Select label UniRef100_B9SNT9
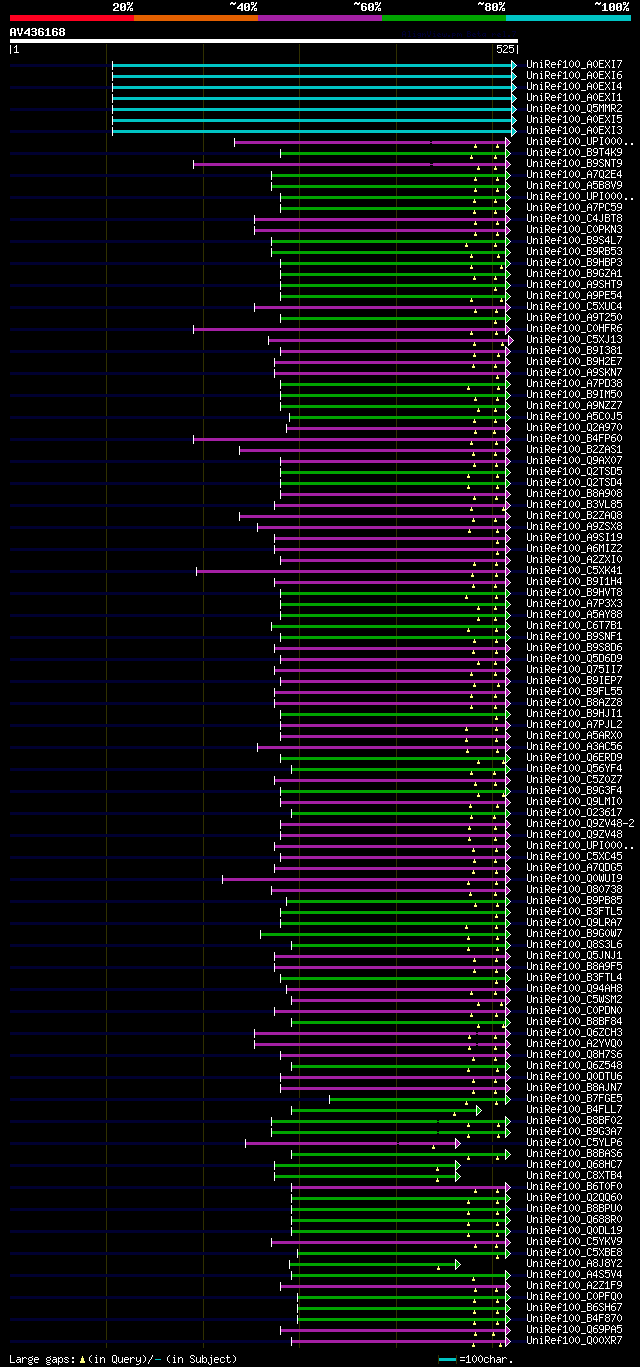 (574, 163)
